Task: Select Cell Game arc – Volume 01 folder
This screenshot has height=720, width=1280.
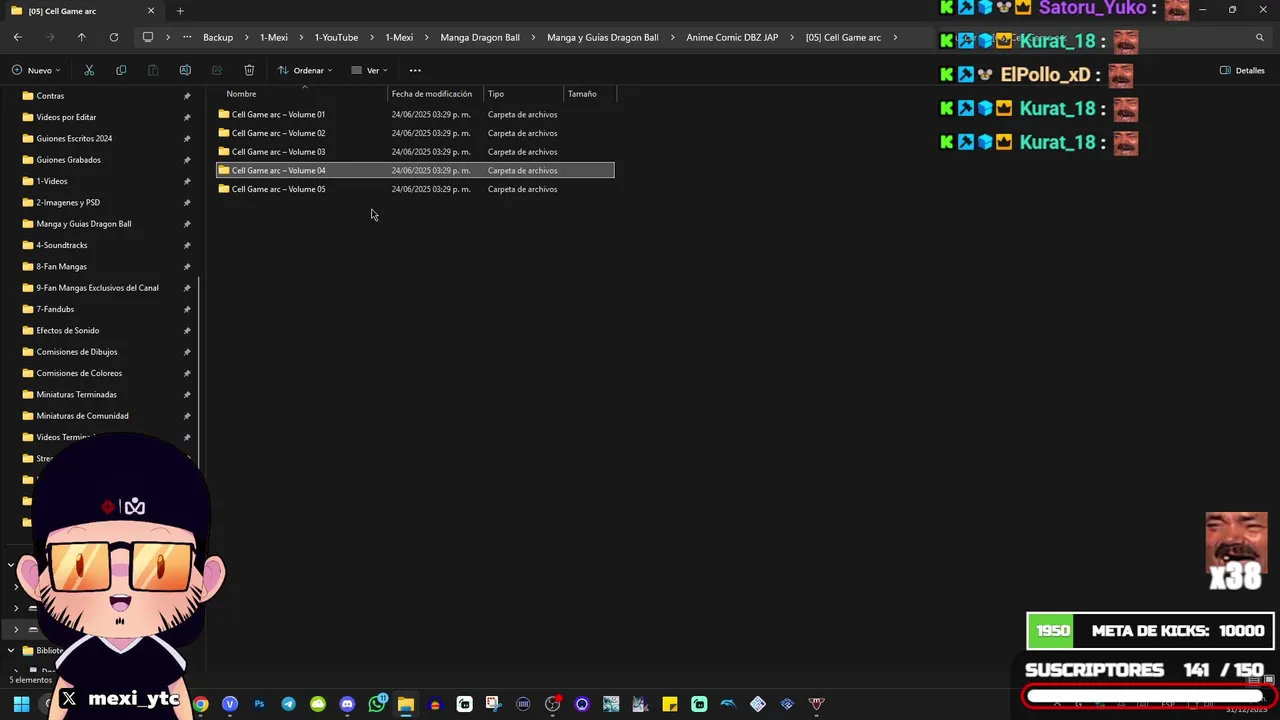Action: tap(415, 114)
